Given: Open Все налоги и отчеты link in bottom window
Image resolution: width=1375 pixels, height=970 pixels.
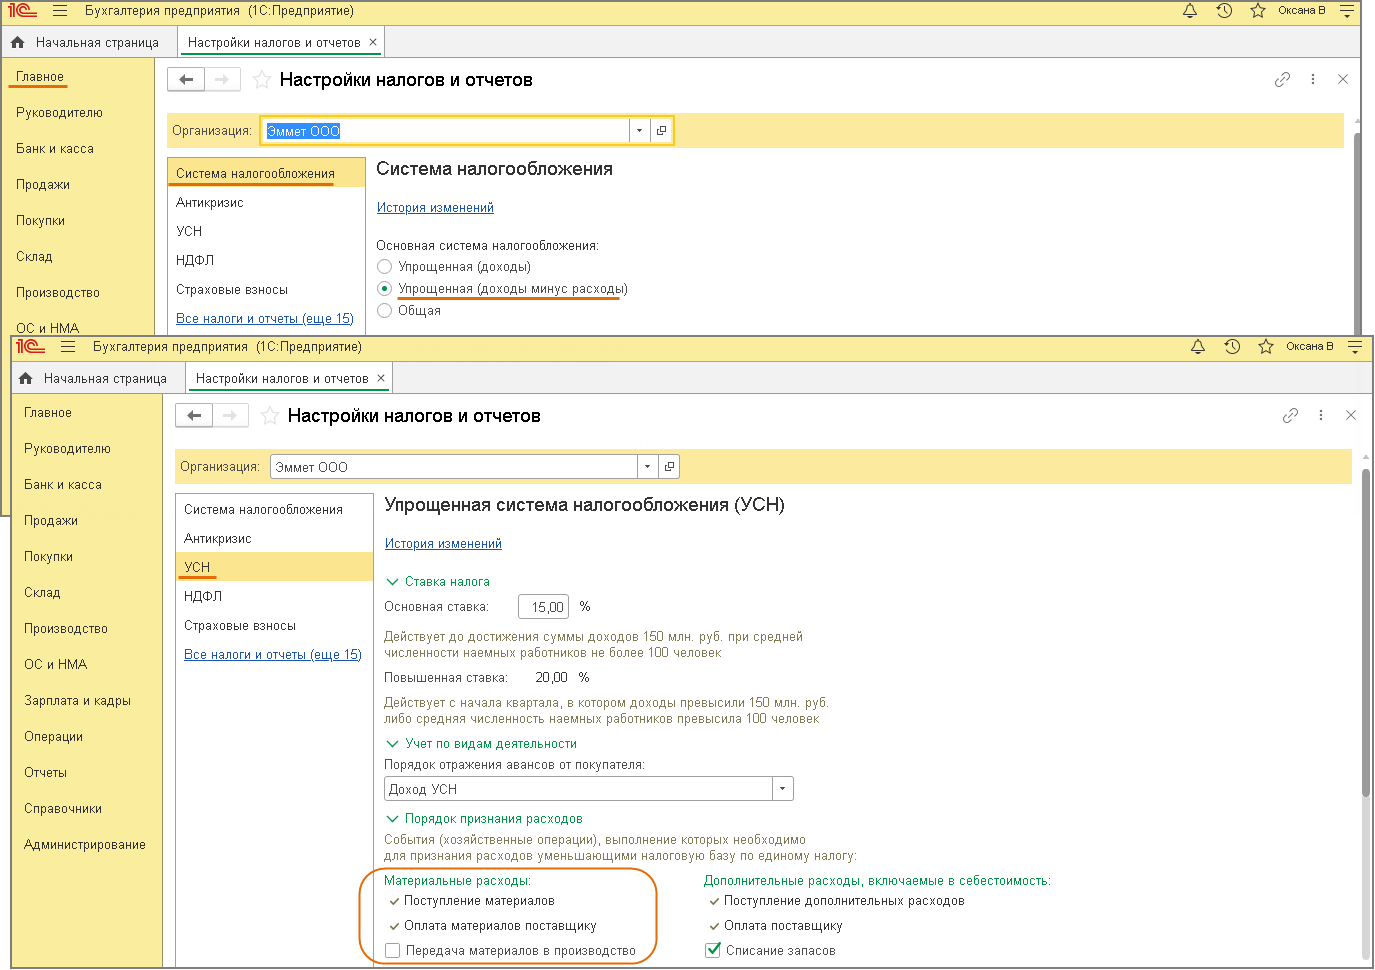Looking at the screenshot, I should point(273,655).
